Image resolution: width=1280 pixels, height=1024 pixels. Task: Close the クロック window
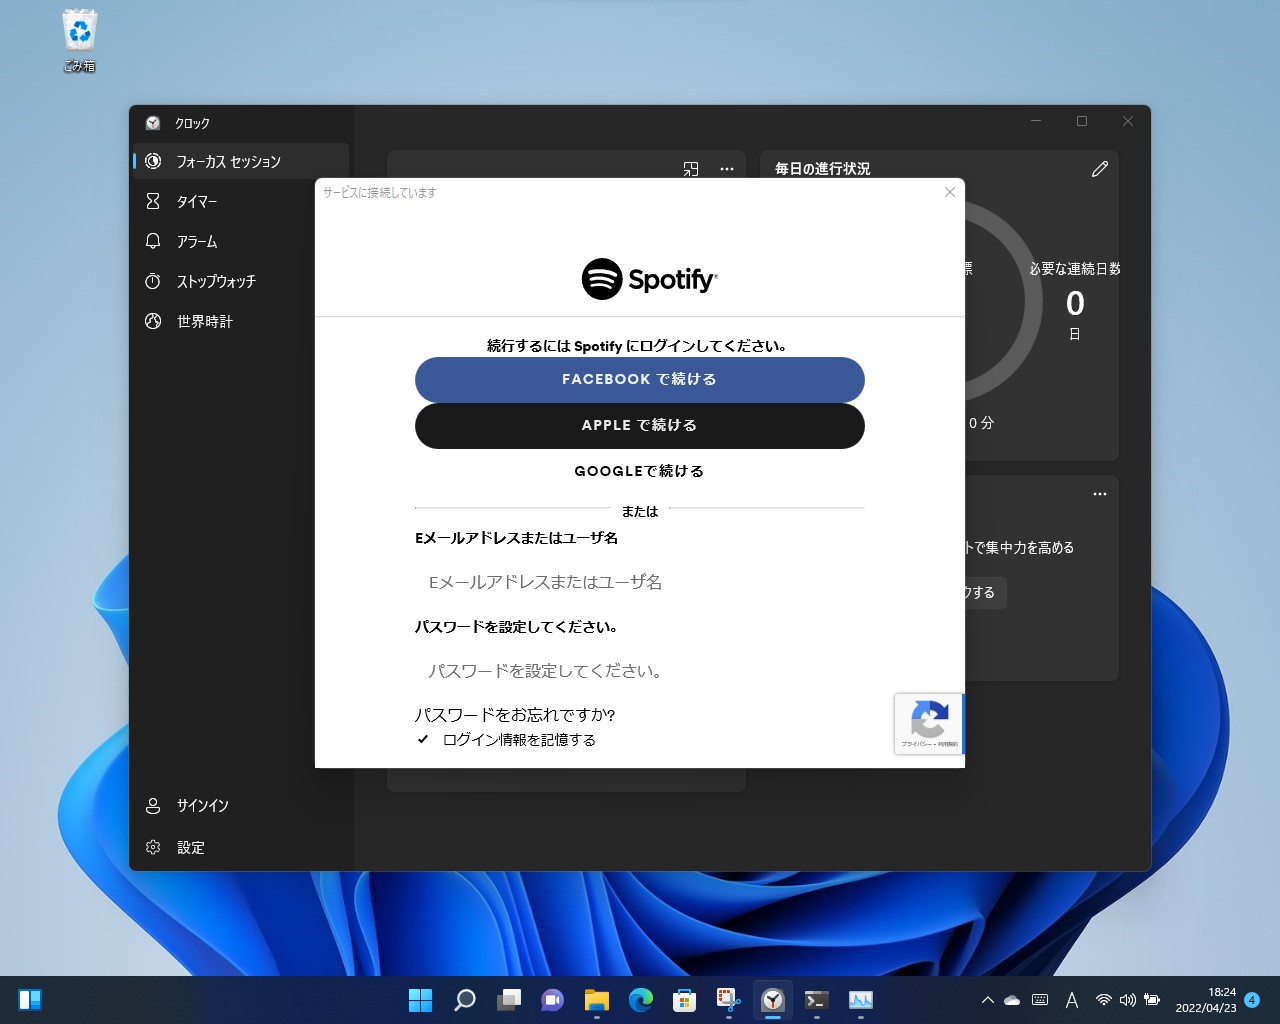(x=1128, y=121)
